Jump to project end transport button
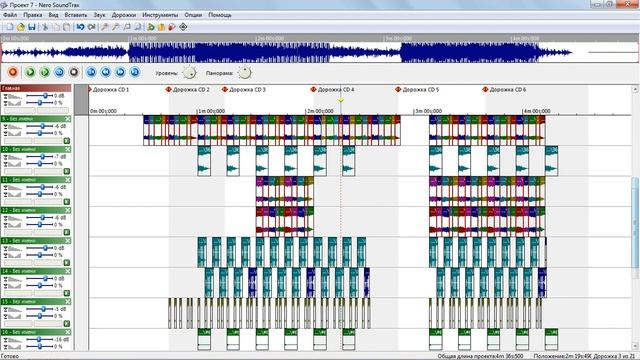 (x=135, y=72)
